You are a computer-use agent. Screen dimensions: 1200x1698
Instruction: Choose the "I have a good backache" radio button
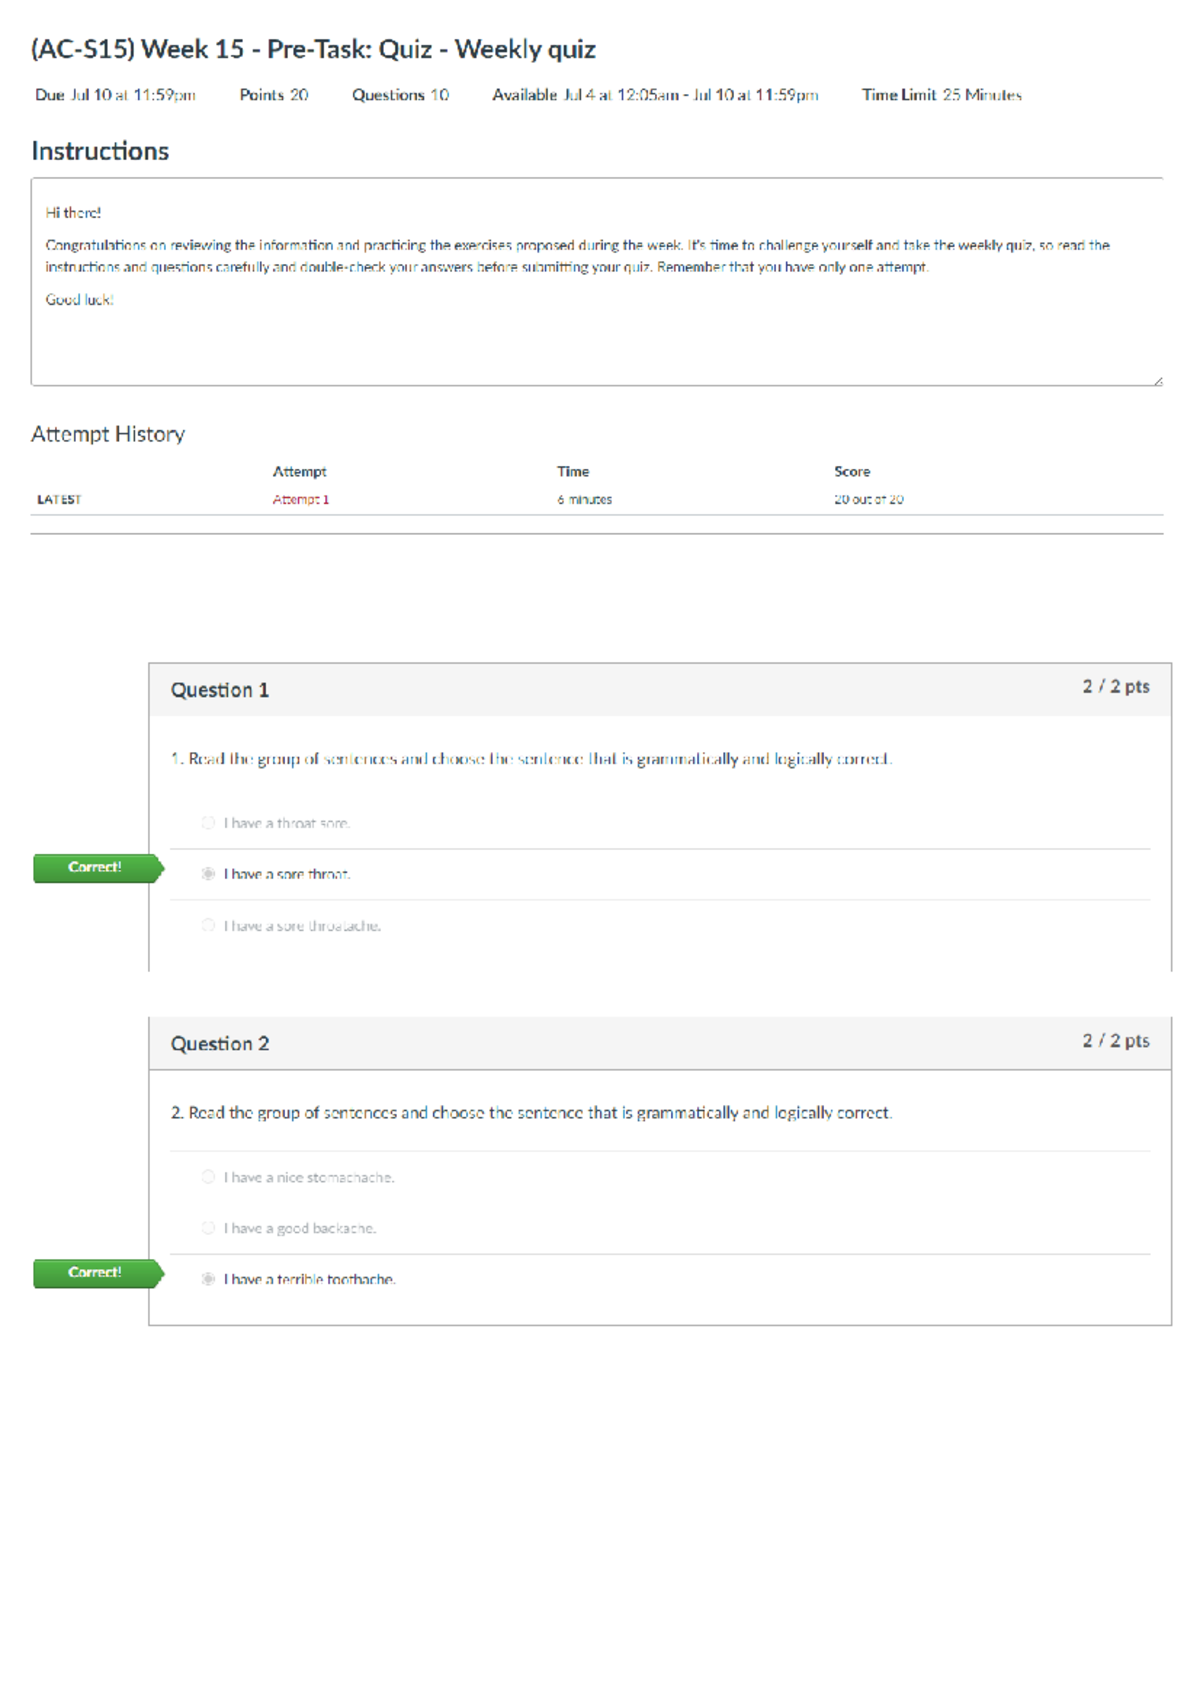(208, 1228)
